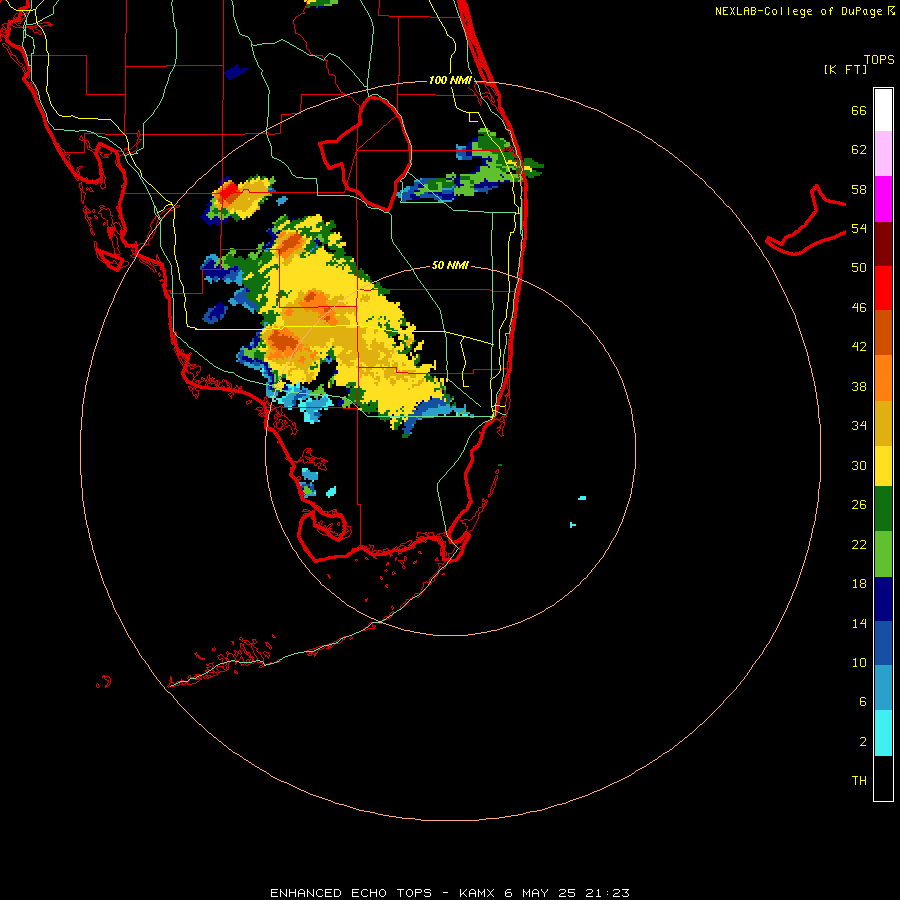Click the Enhanced Echo Tops KAMX caption

[449, 893]
